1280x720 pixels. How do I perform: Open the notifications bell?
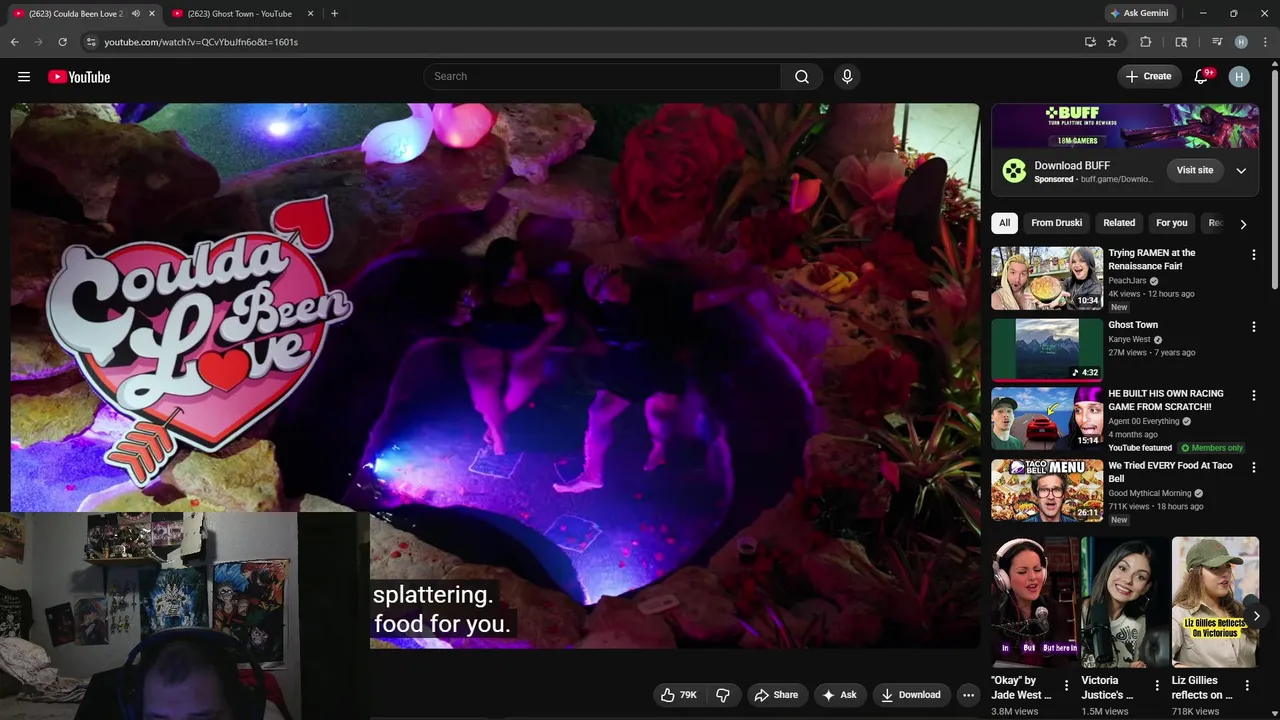click(1202, 77)
